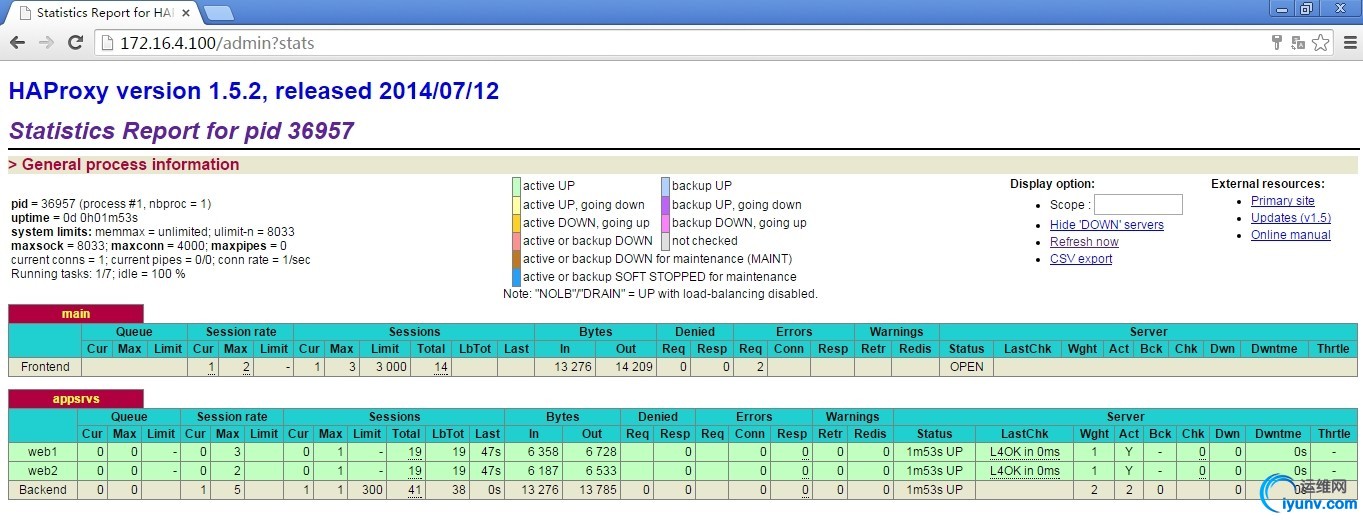Click the saved password key icon
The image size is (1363, 520).
[1276, 43]
